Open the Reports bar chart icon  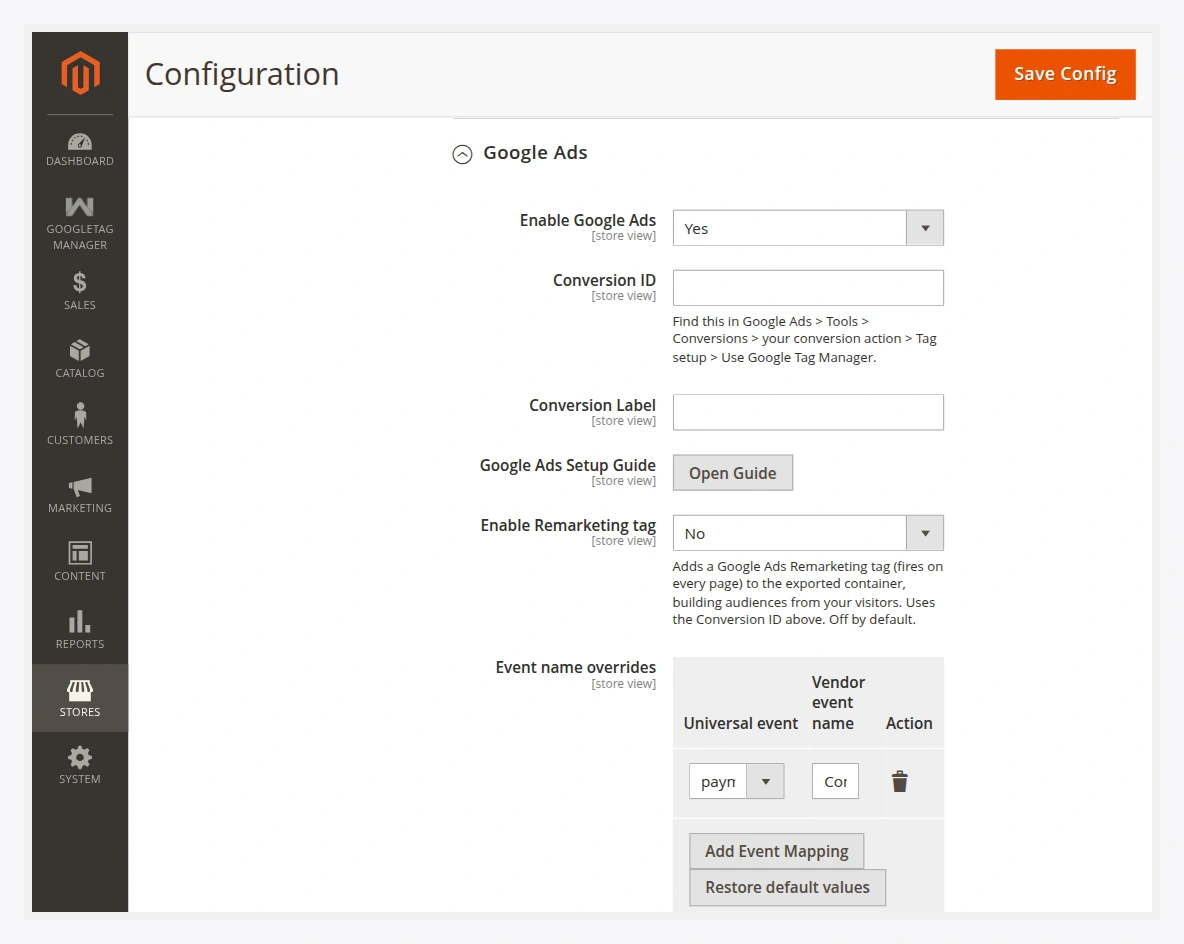click(79, 622)
